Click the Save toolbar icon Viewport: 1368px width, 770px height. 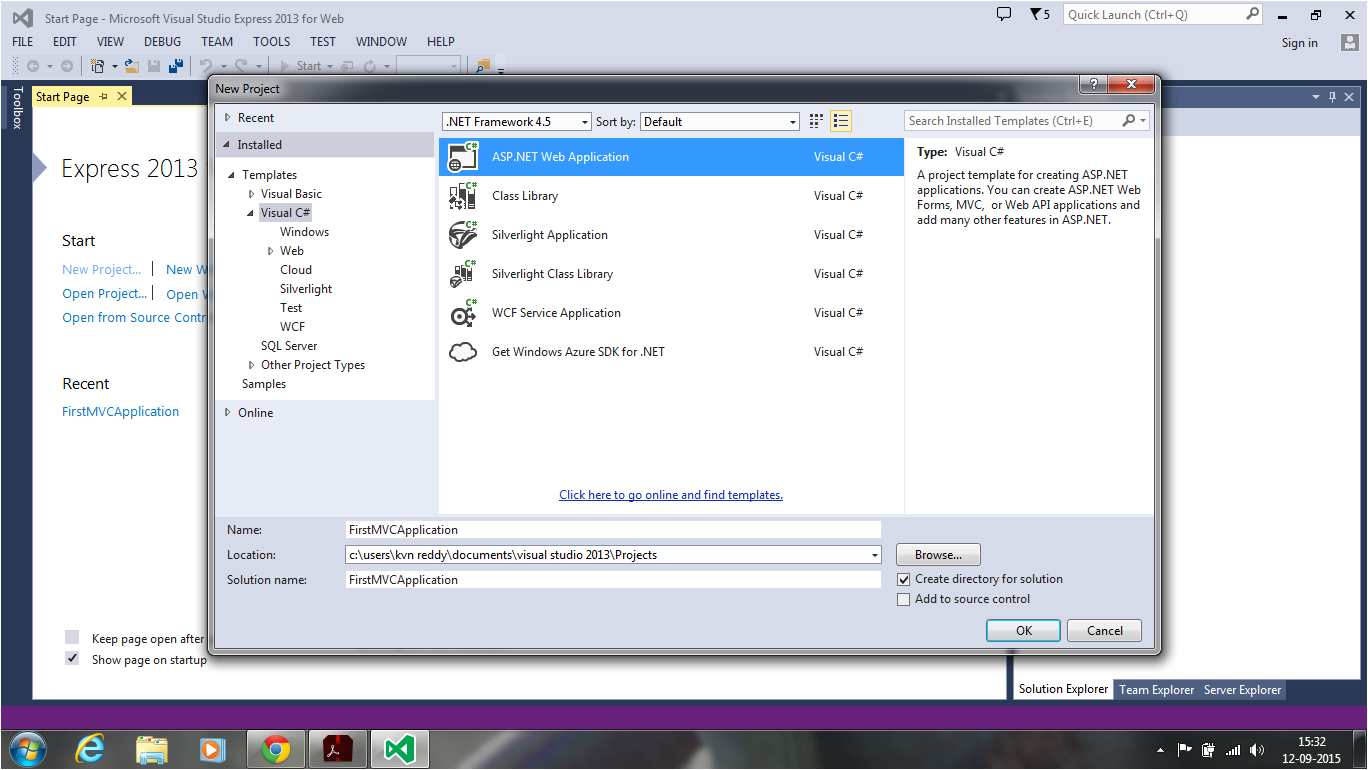[x=152, y=65]
